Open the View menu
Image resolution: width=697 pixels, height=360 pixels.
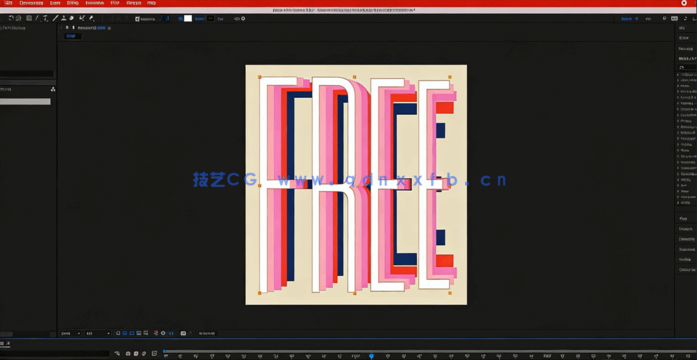(115, 3)
